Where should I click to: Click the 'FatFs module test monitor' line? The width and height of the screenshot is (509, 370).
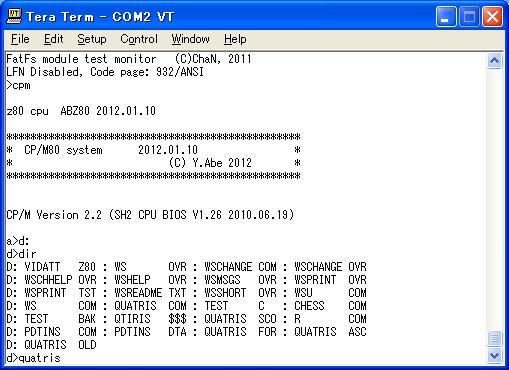129,59
